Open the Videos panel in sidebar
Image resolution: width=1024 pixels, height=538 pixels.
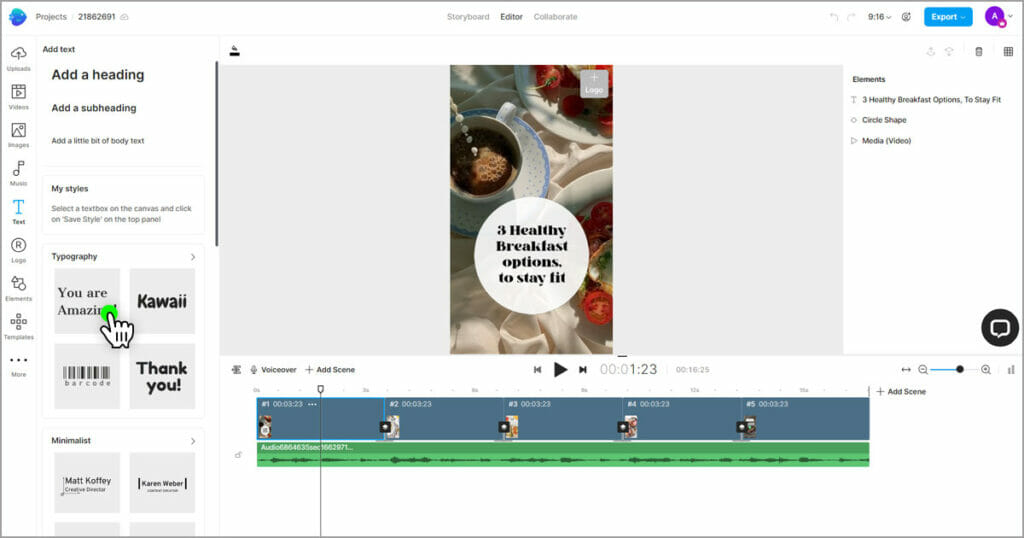pos(18,97)
